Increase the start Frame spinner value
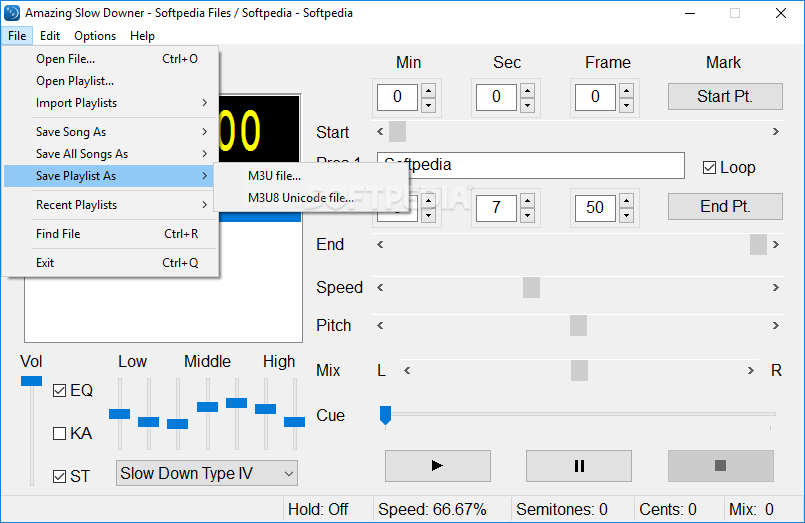 pyautogui.click(x=626, y=90)
